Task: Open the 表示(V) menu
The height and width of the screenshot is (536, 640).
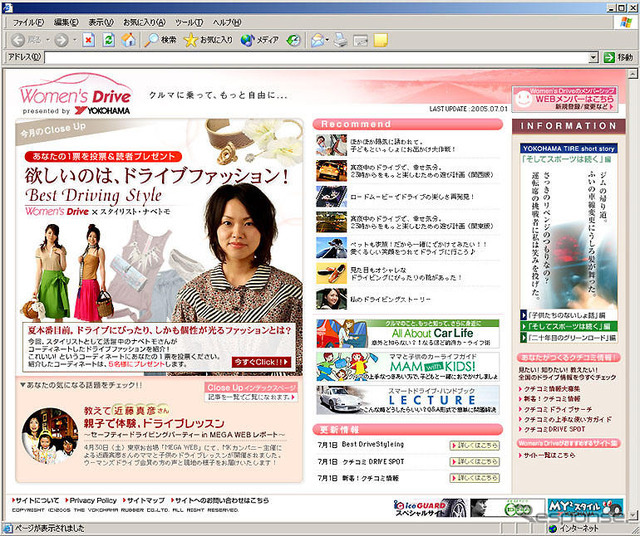Action: pos(101,22)
